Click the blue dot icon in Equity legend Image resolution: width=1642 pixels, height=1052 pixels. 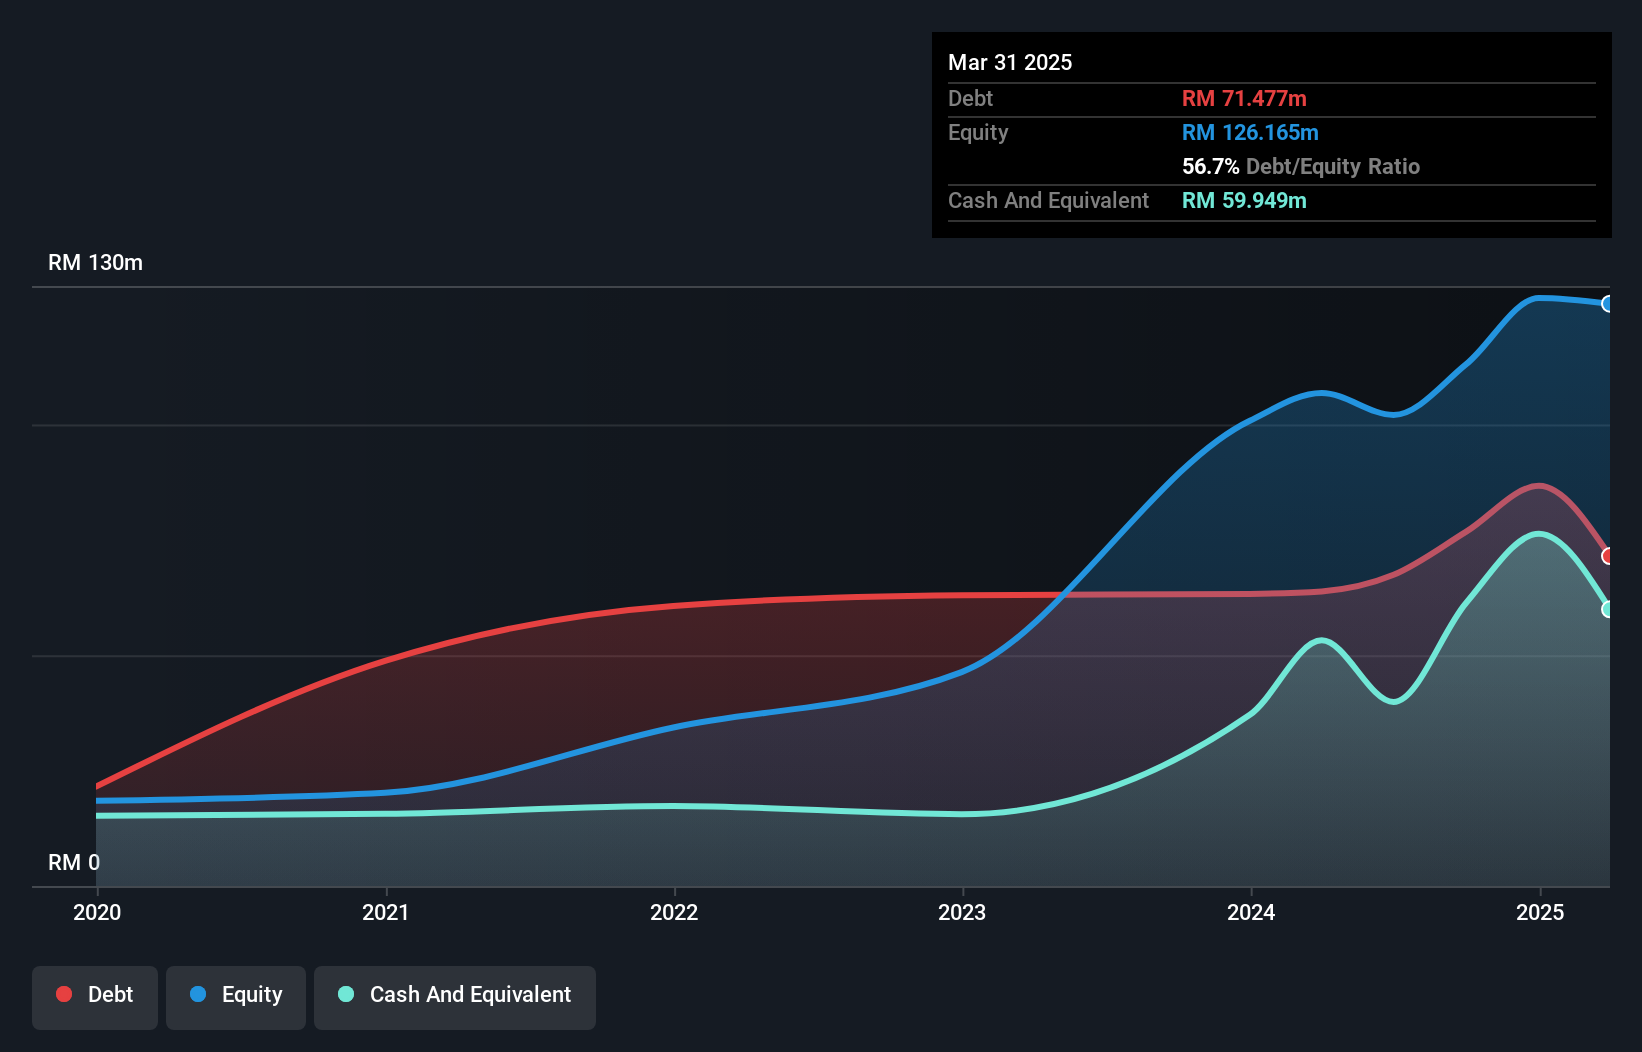coord(198,994)
